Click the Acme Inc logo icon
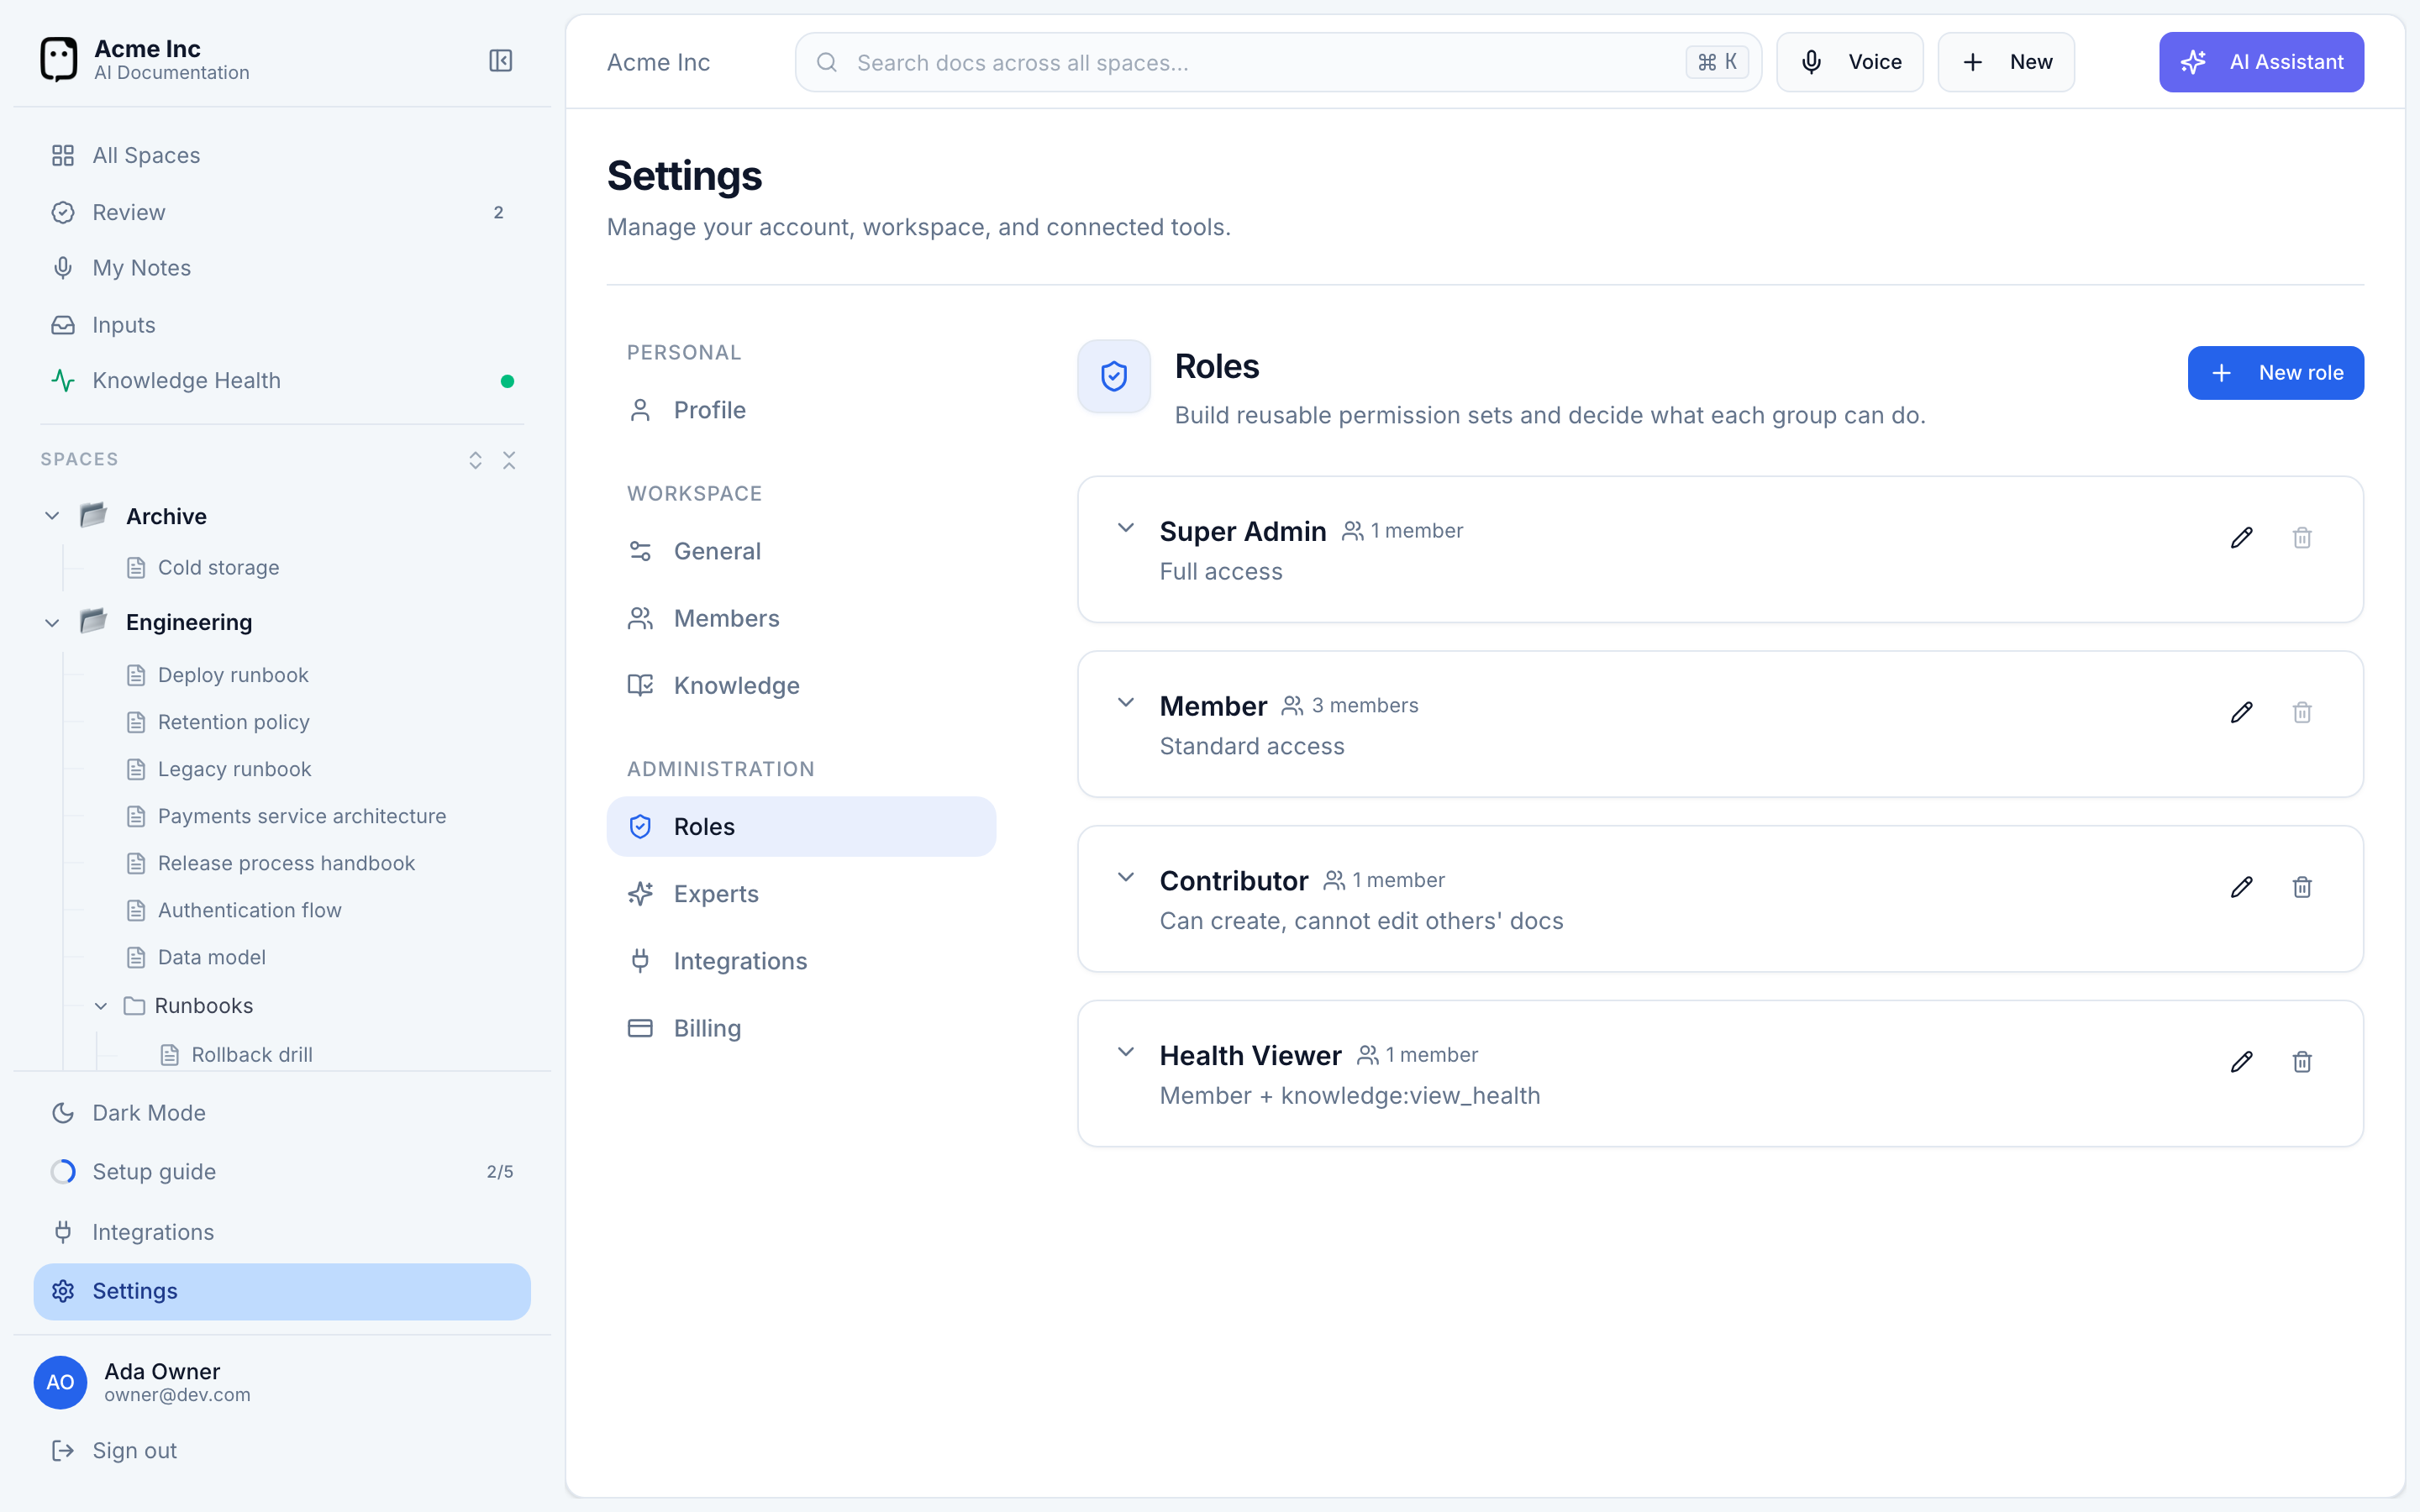 (59, 59)
